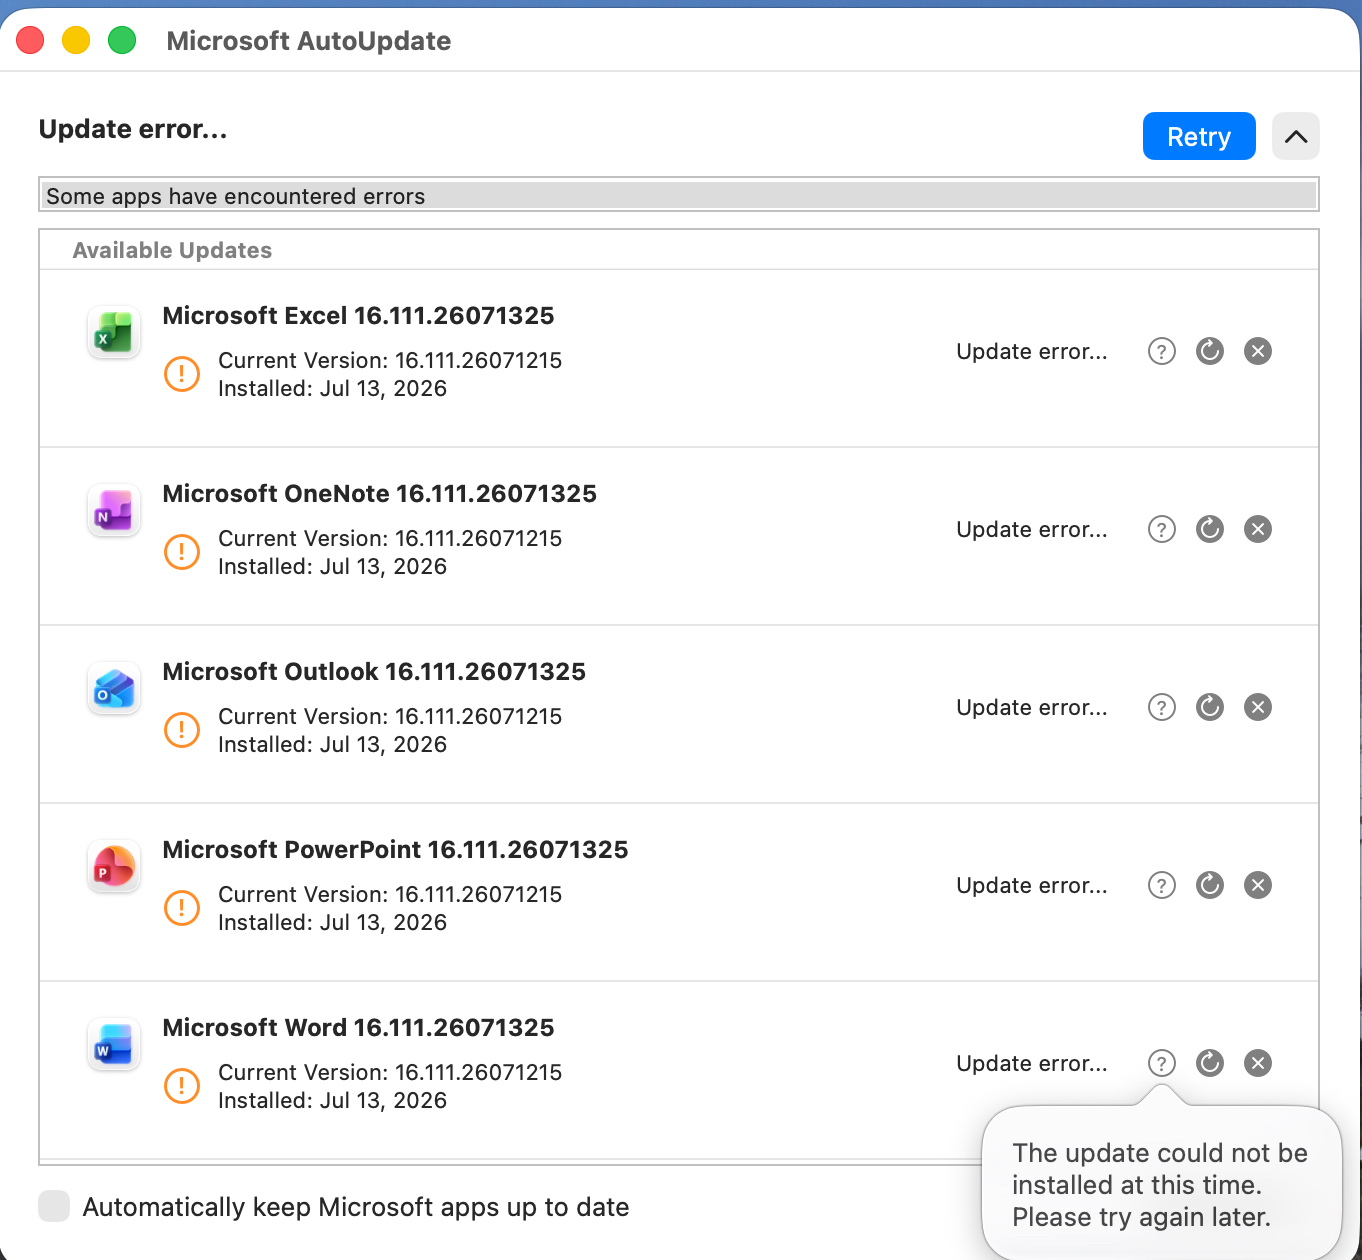Viewport: 1362px width, 1260px height.
Task: Click the Microsoft Excel app icon
Action: coord(114,332)
